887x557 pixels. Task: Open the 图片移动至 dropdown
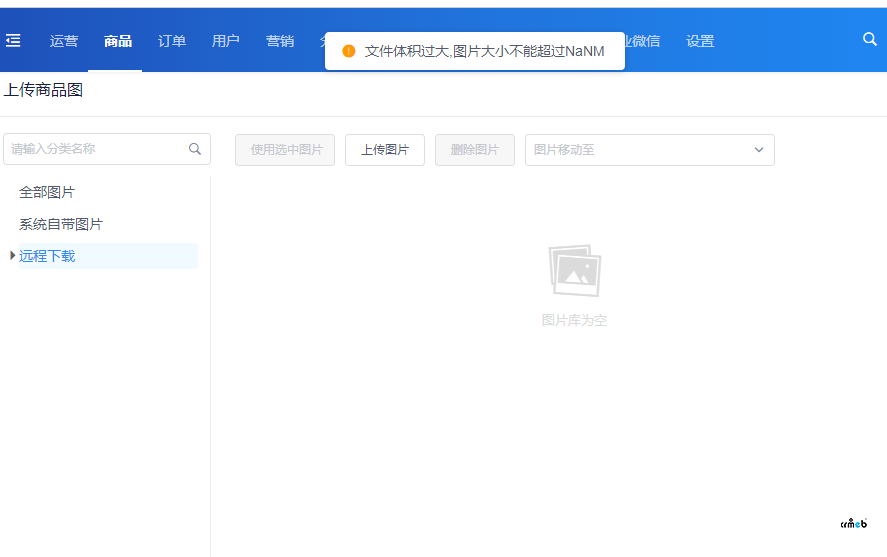(x=649, y=150)
